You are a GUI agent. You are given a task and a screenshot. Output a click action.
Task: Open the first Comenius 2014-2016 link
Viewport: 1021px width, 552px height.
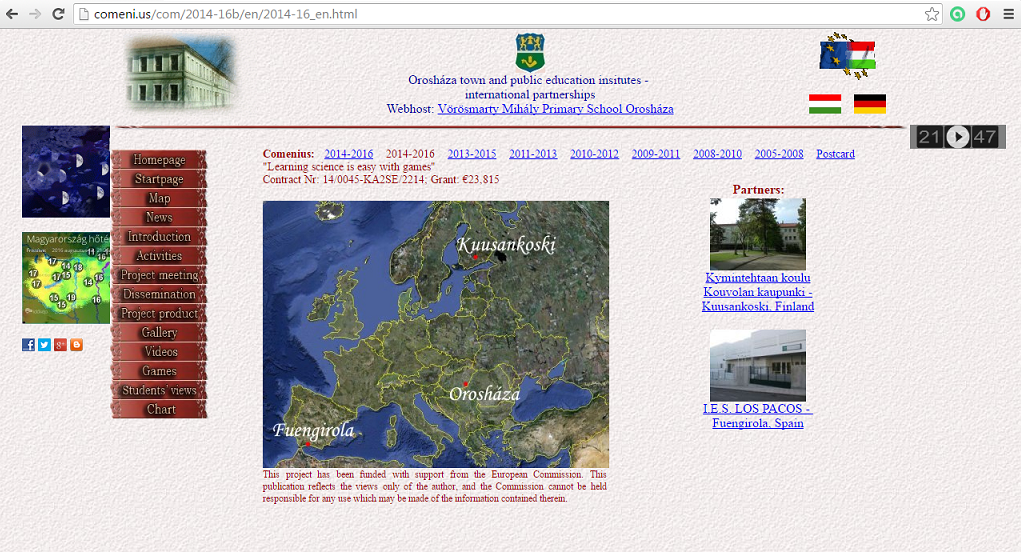click(x=348, y=154)
